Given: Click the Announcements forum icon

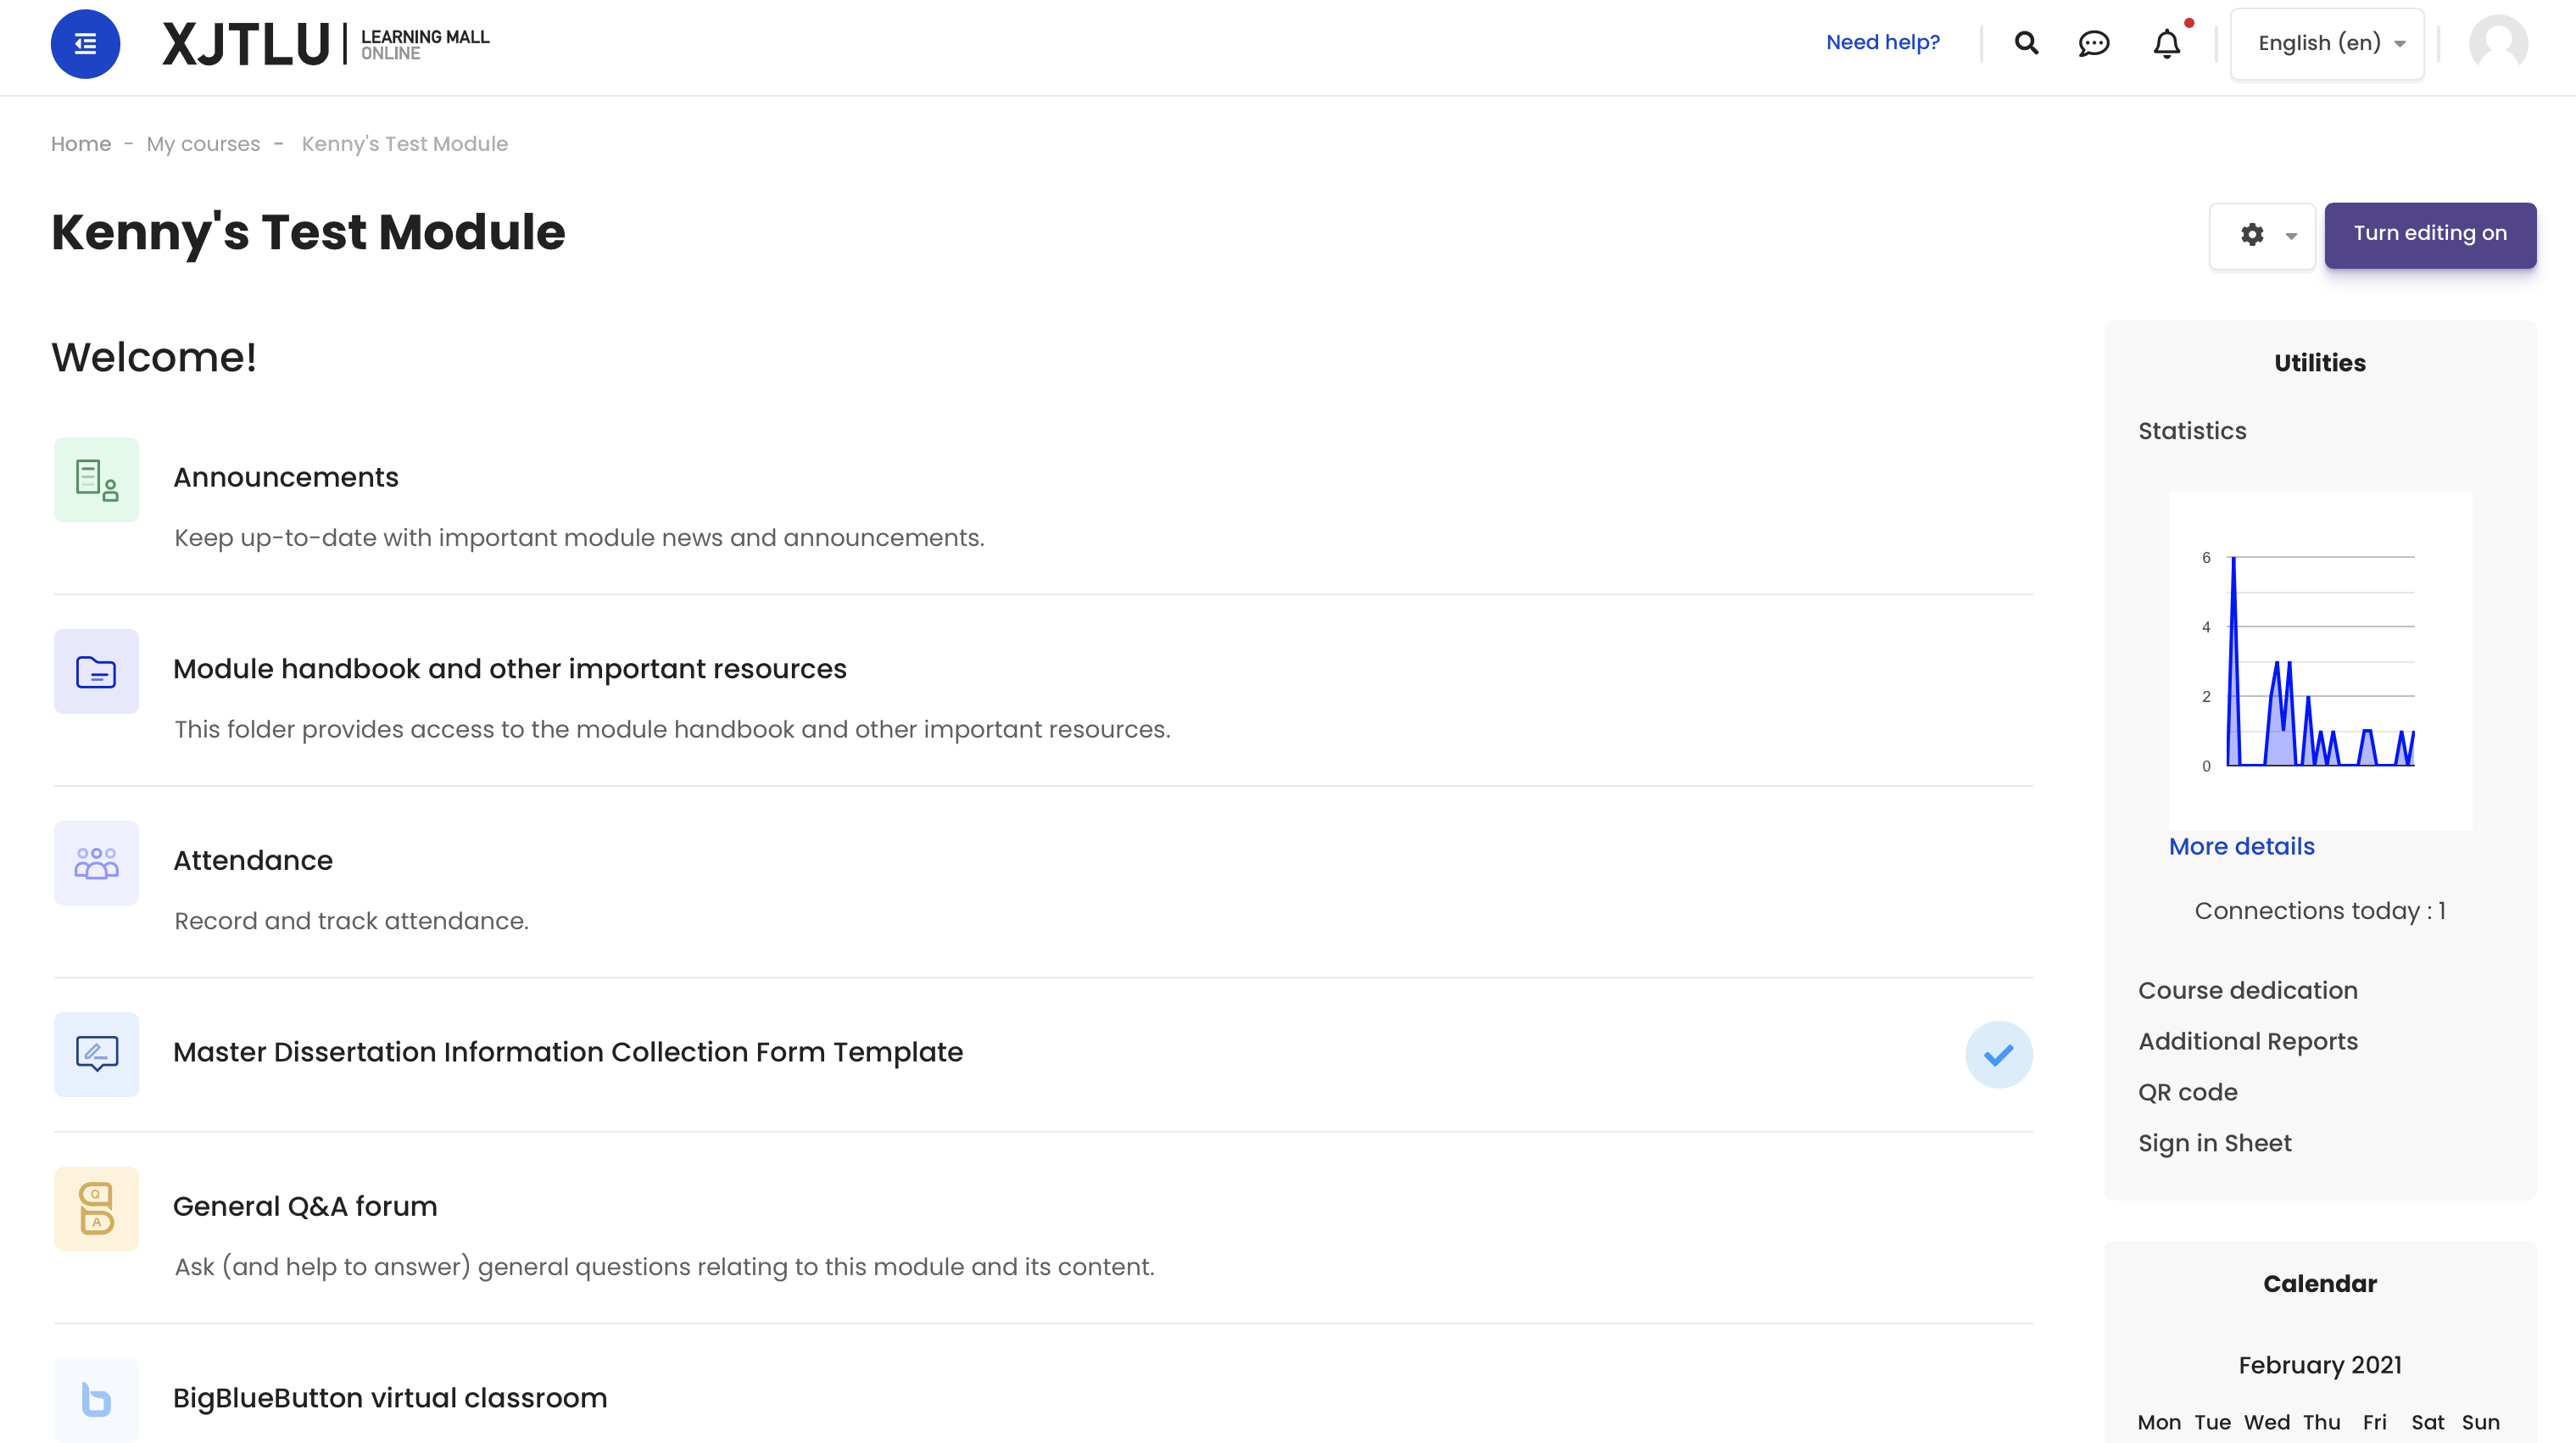Looking at the screenshot, I should click(x=96, y=479).
